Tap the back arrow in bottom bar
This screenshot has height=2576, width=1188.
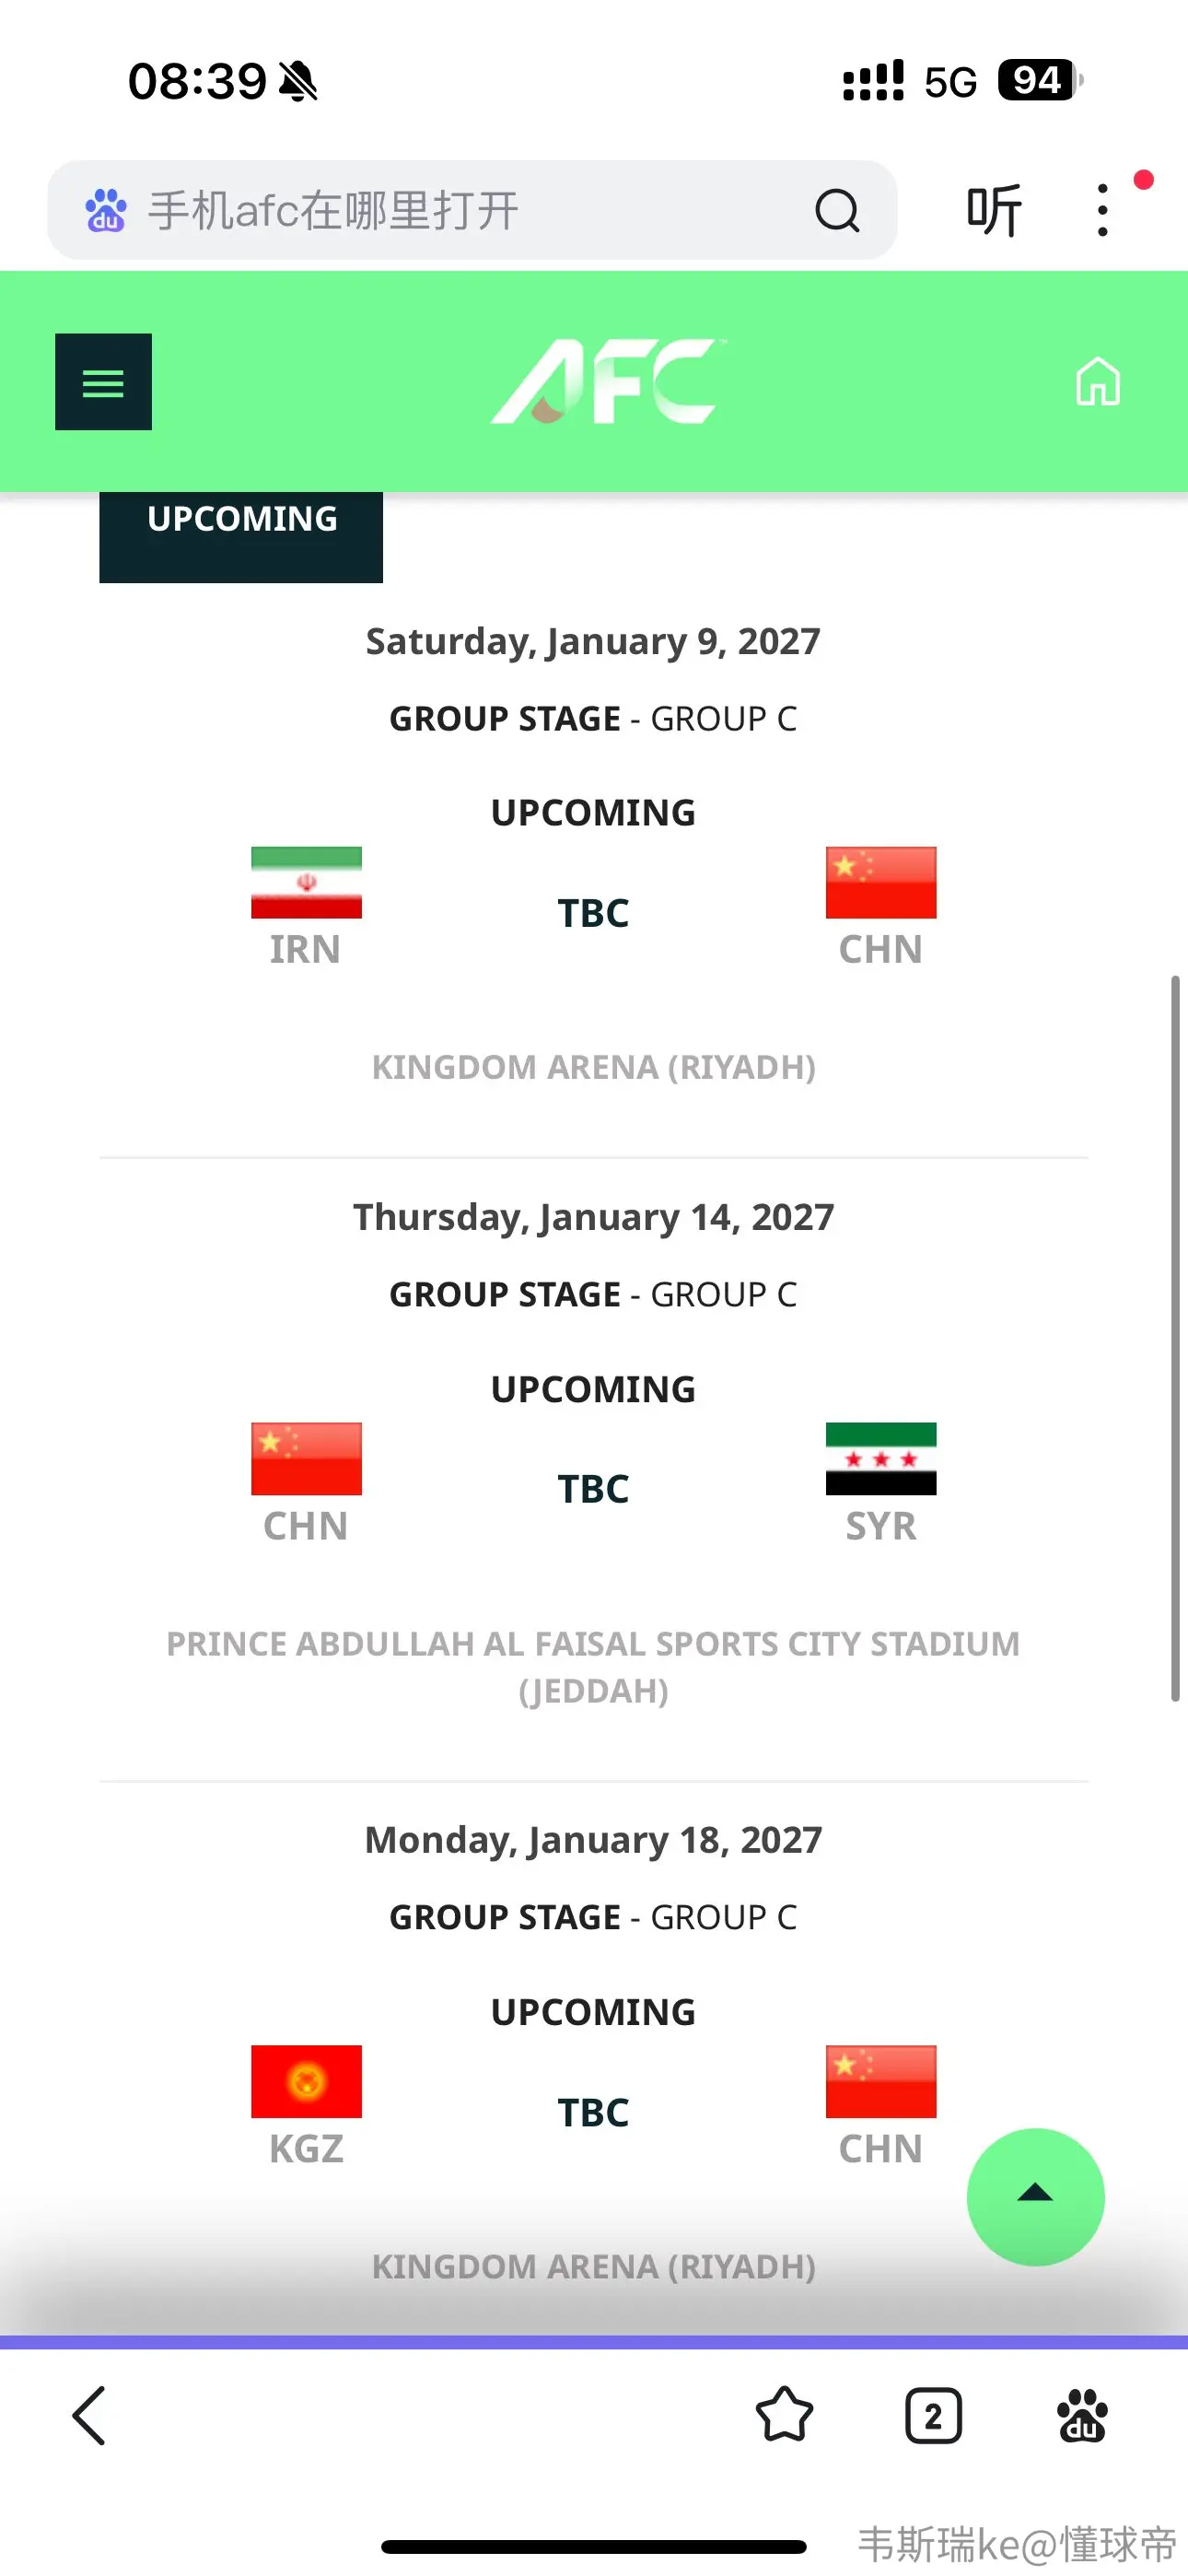coord(89,2416)
